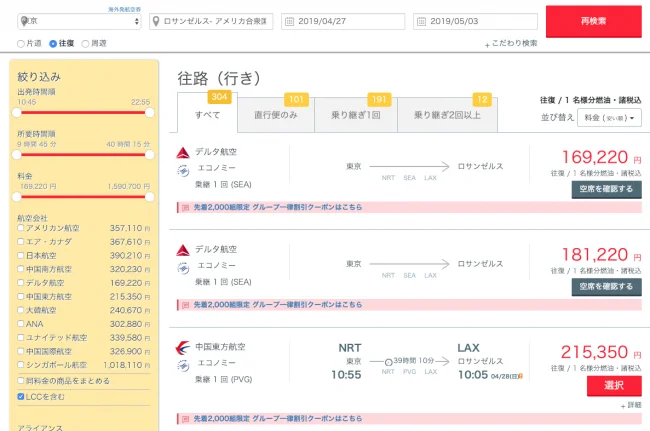Check the 日本航空 airline filter
Viewport: 650px width, 431px height.
[x=21, y=255]
